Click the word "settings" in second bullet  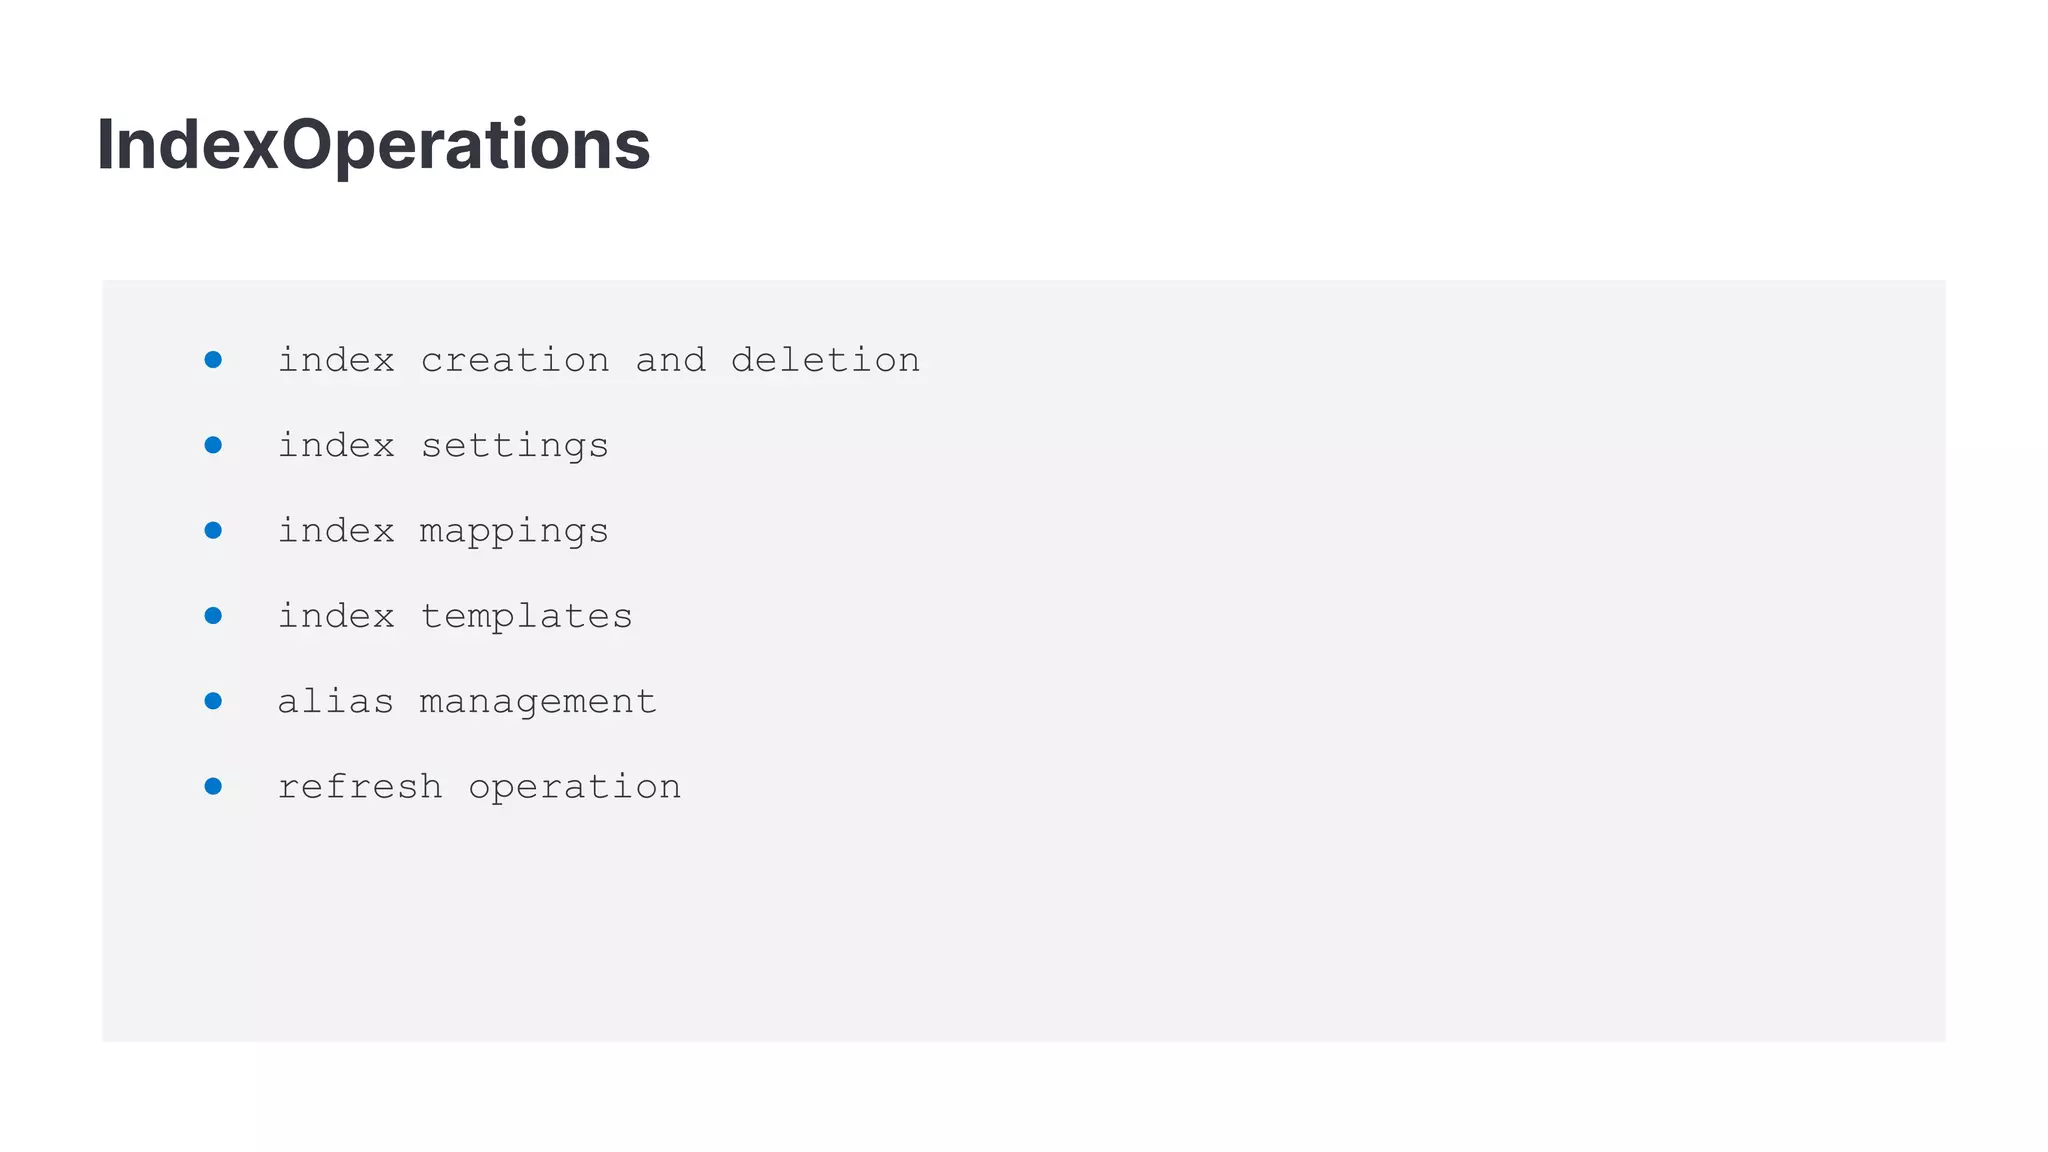click(x=514, y=446)
